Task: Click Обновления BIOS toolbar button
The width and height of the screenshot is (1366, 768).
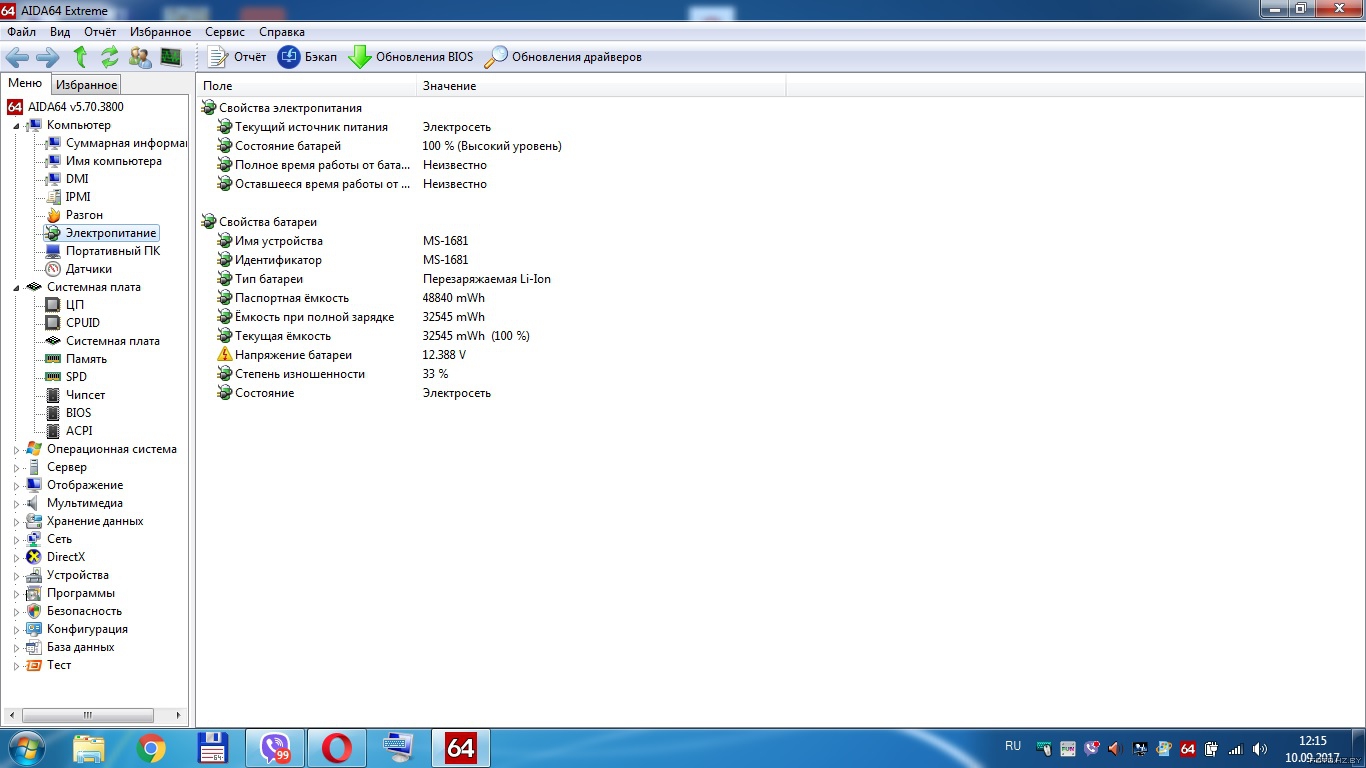Action: [411, 57]
